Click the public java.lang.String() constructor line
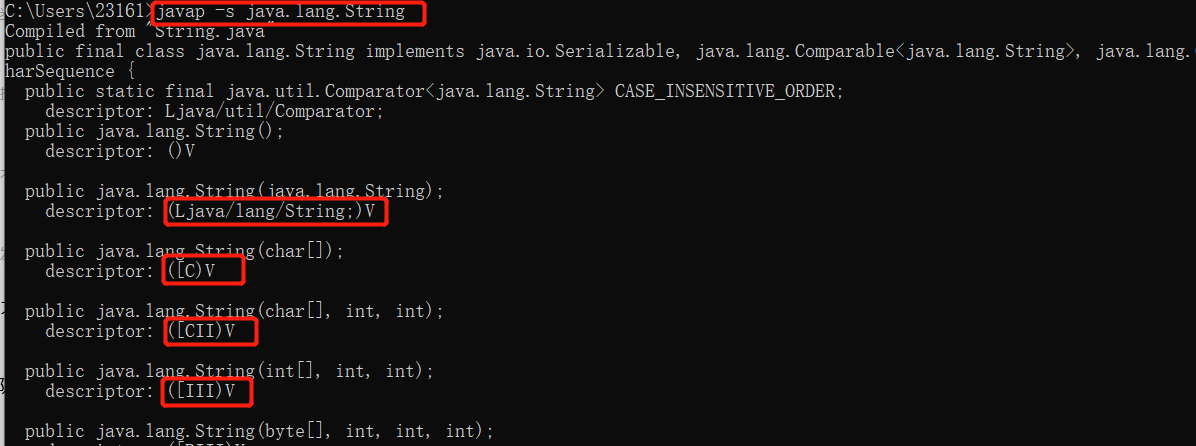1196x446 pixels. pyautogui.click(x=154, y=131)
